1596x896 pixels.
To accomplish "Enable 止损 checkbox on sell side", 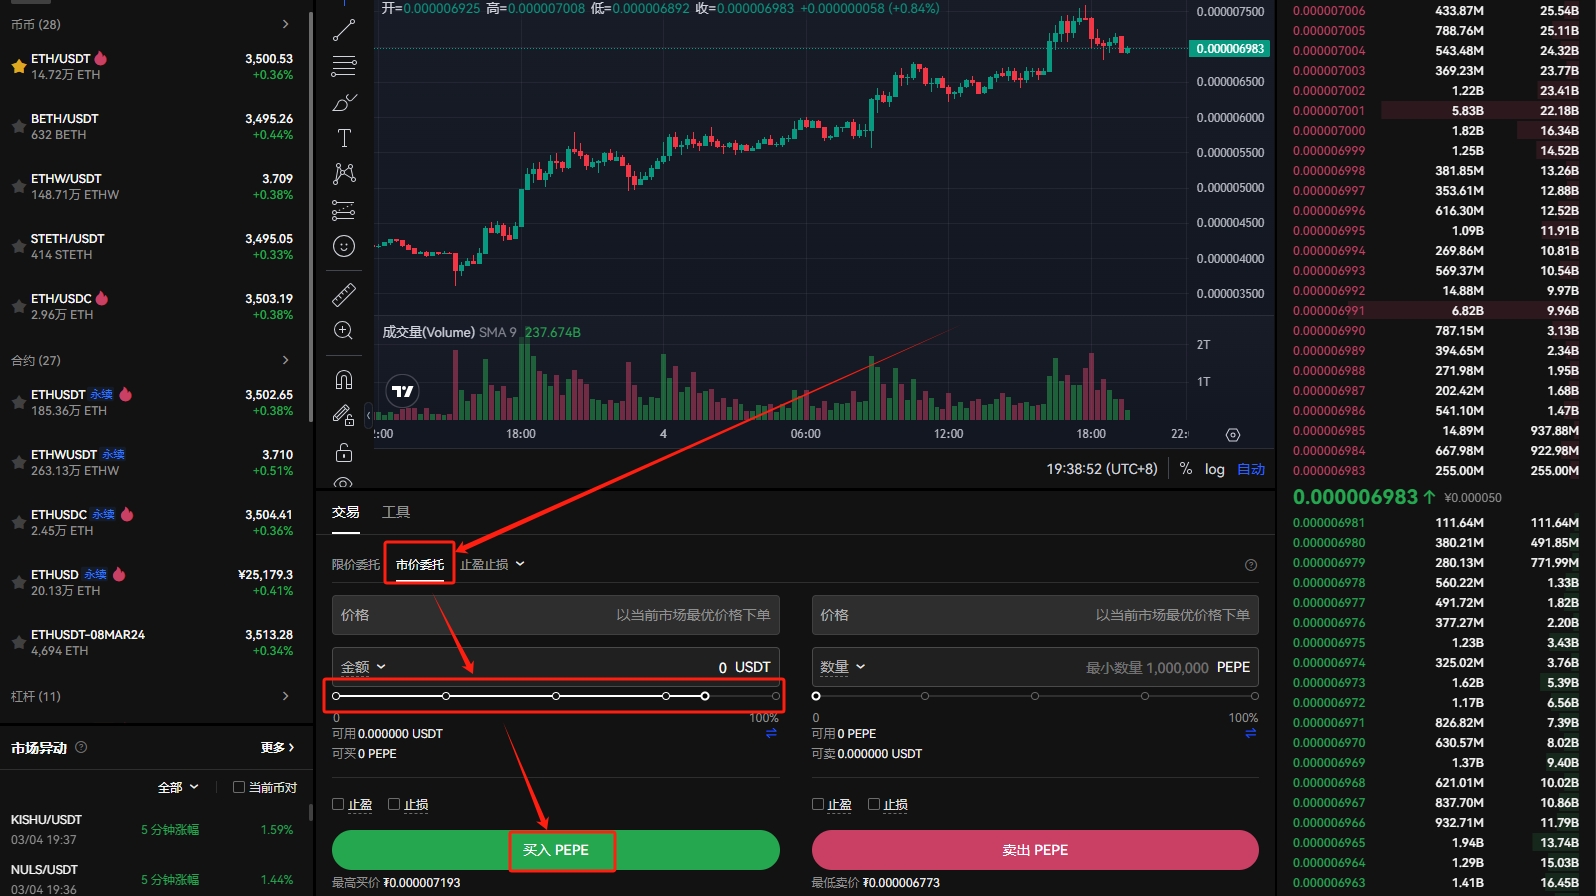I will click(874, 804).
